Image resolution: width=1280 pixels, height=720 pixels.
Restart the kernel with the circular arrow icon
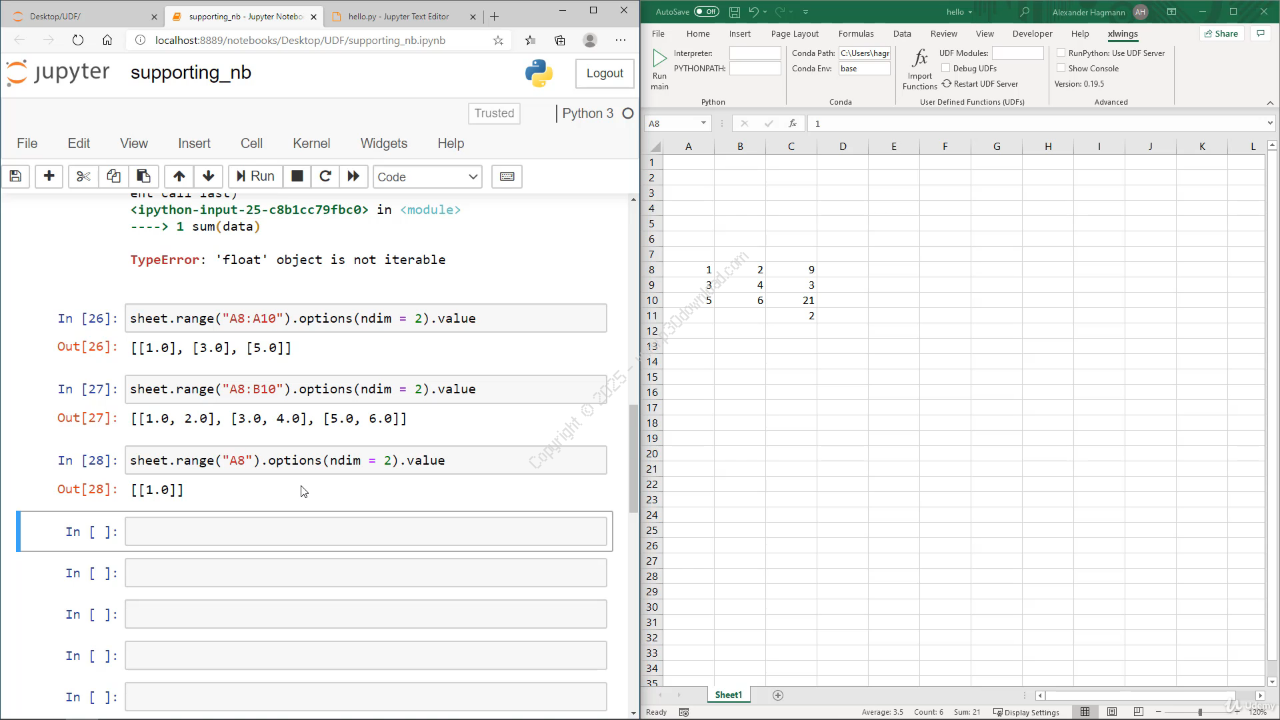coord(325,176)
